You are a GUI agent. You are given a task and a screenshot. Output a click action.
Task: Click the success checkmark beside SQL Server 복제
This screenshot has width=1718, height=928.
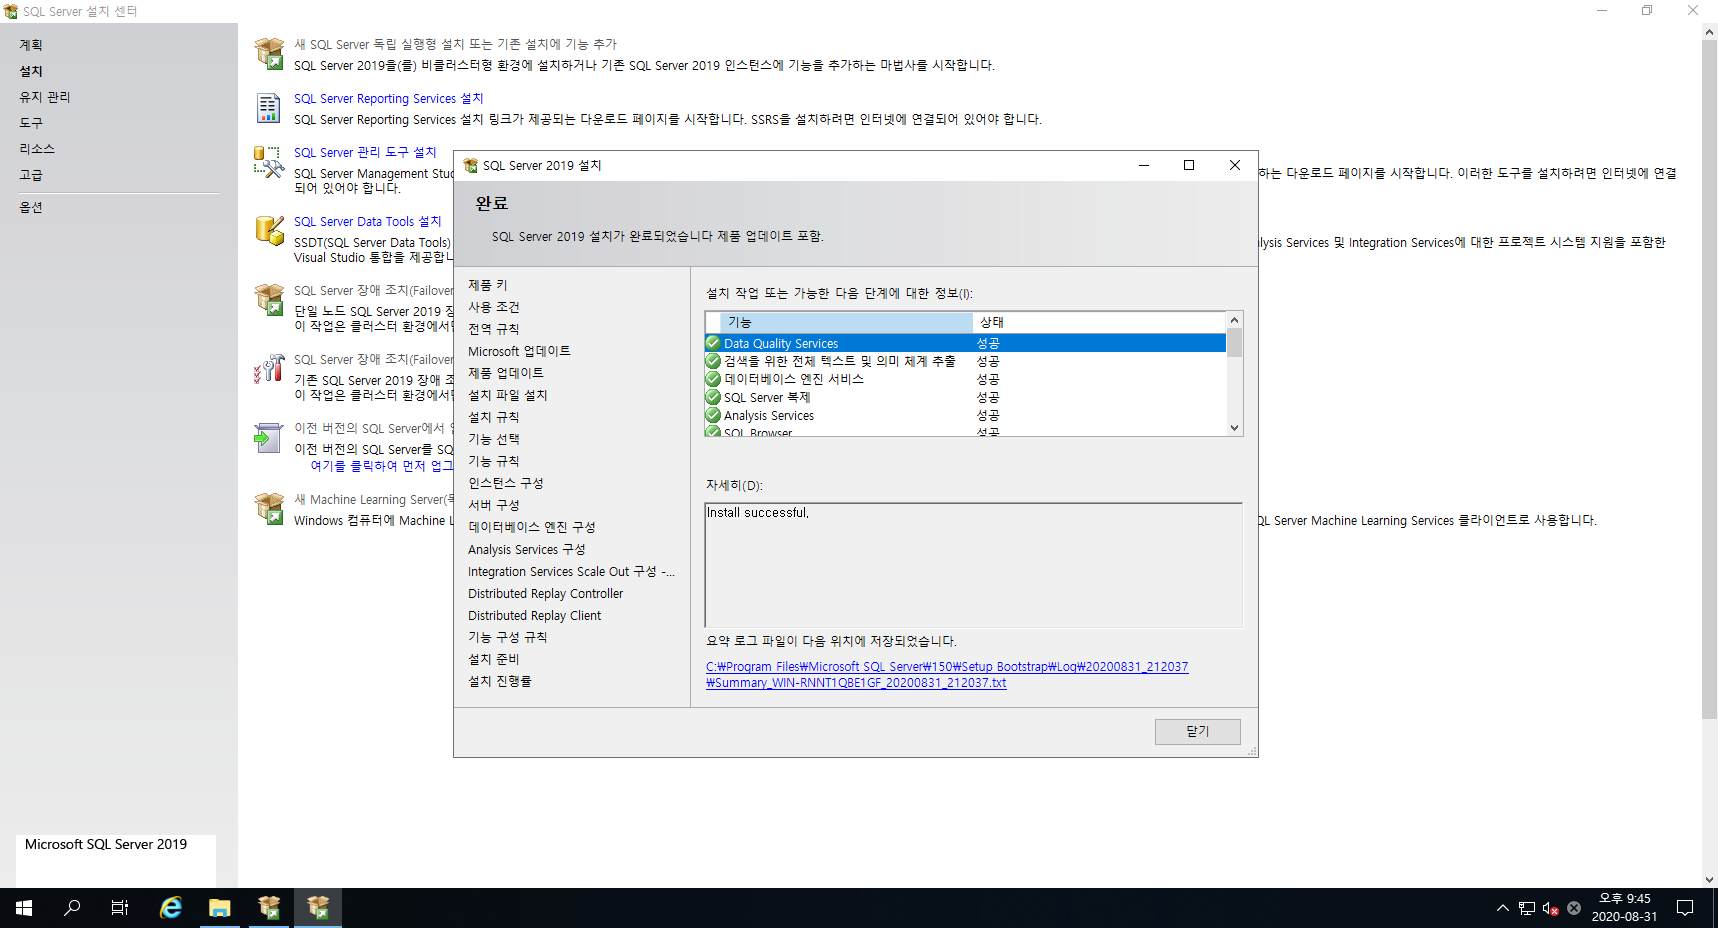click(x=713, y=397)
